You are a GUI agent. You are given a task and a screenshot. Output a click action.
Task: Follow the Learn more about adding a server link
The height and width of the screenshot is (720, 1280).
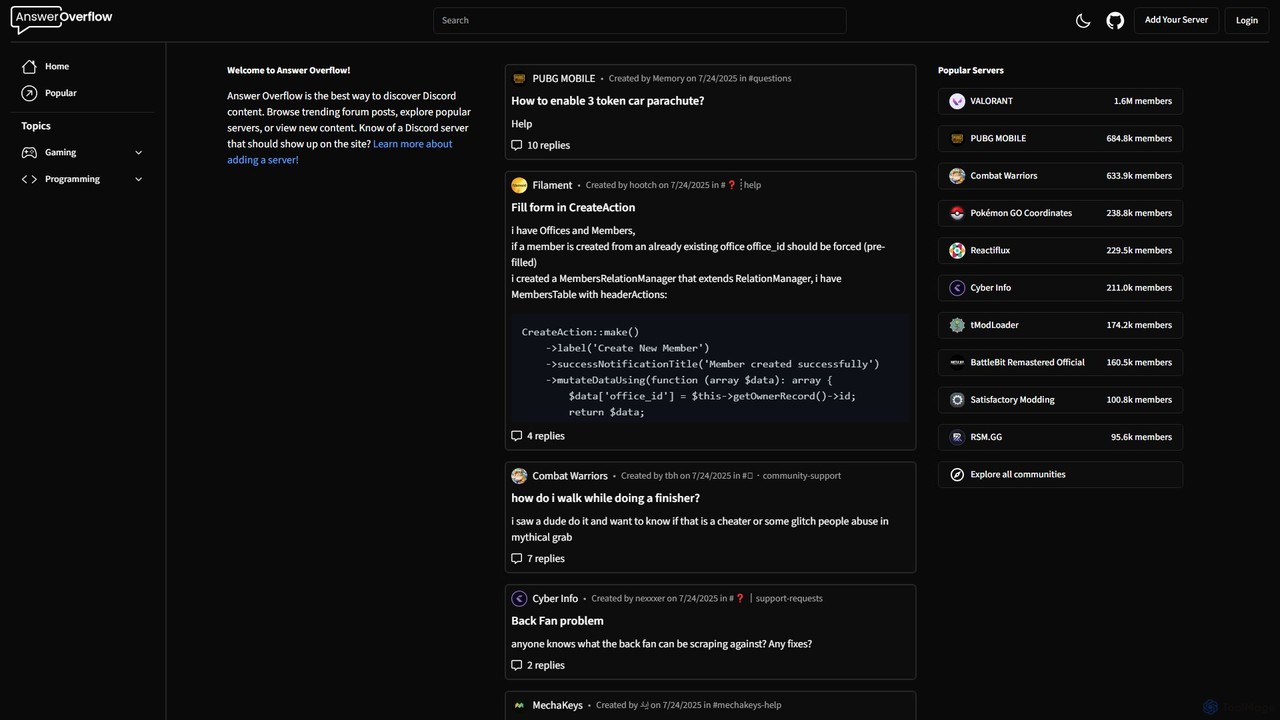[x=340, y=152]
